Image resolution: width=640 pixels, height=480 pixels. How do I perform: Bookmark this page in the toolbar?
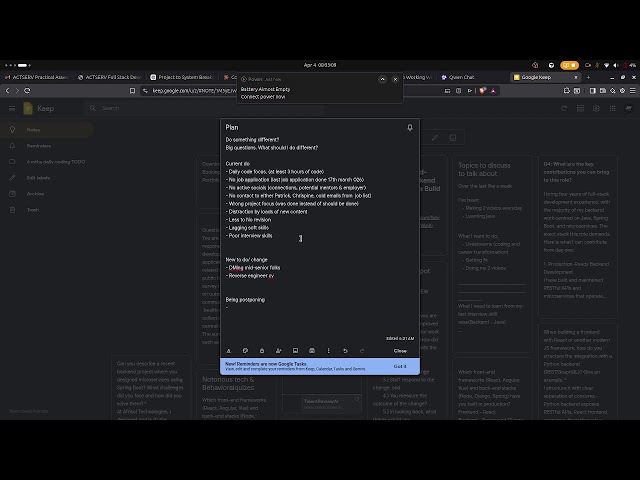(x=132, y=91)
